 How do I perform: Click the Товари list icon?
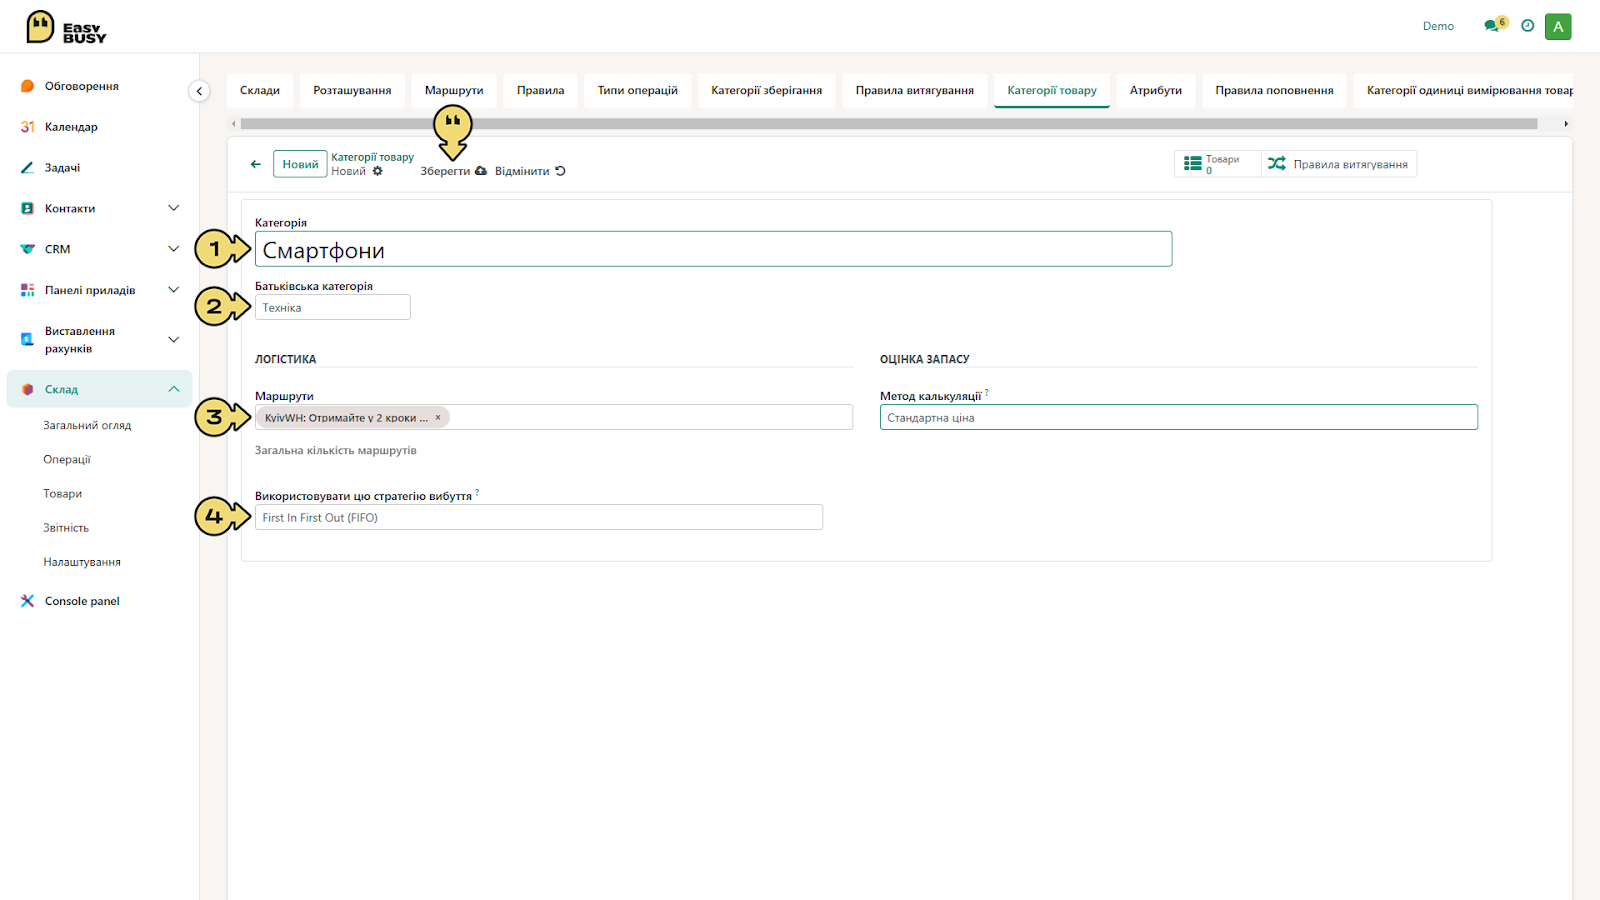click(1193, 163)
